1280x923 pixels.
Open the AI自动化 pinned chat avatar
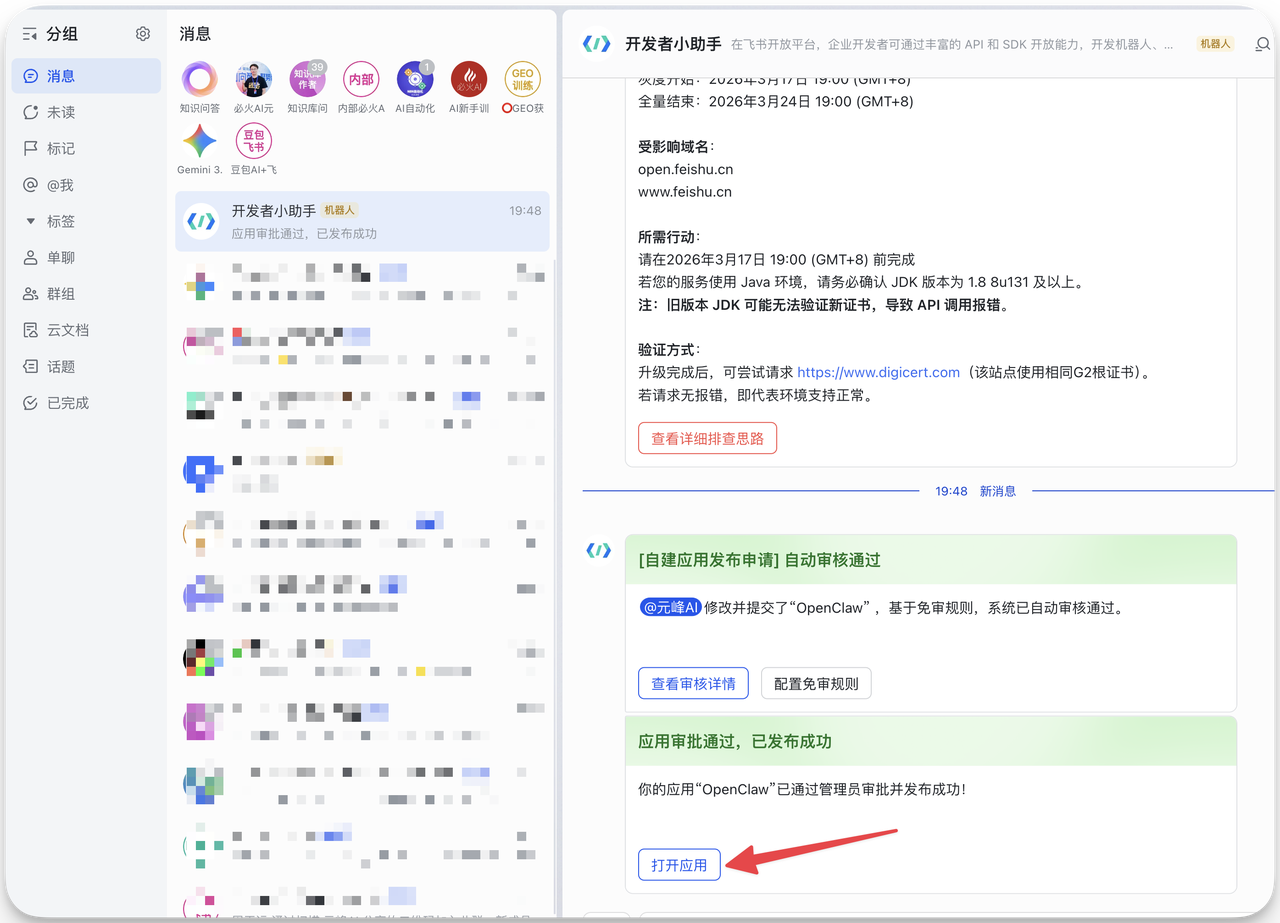point(415,79)
